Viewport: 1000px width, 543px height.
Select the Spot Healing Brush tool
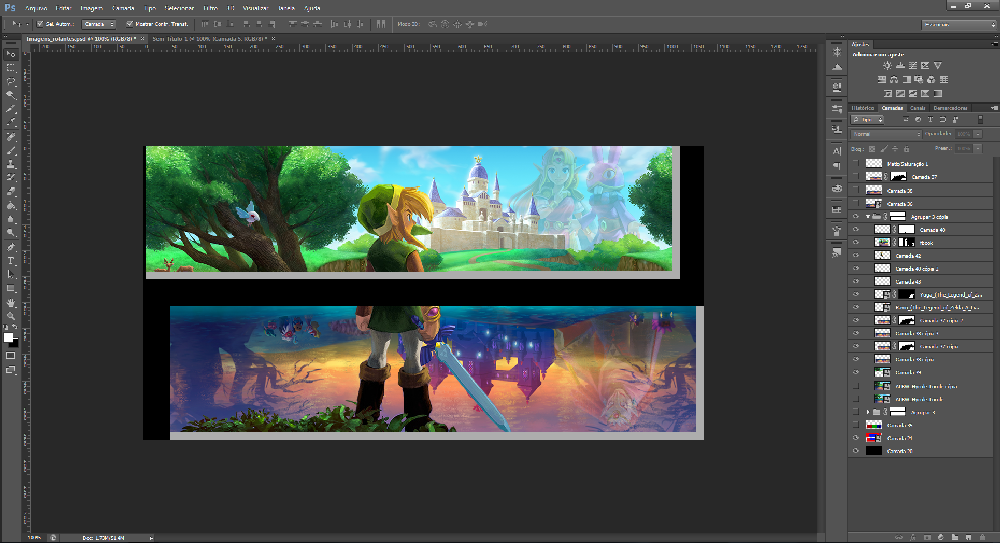pos(11,137)
